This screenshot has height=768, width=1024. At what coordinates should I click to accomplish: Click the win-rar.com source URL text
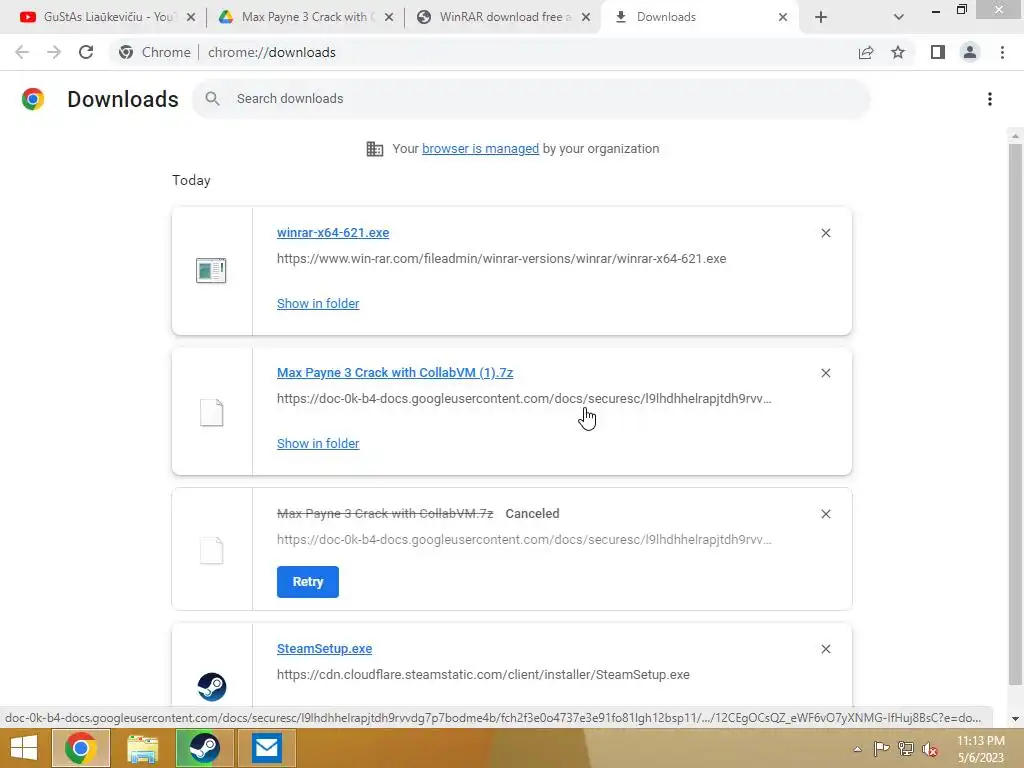click(502, 259)
